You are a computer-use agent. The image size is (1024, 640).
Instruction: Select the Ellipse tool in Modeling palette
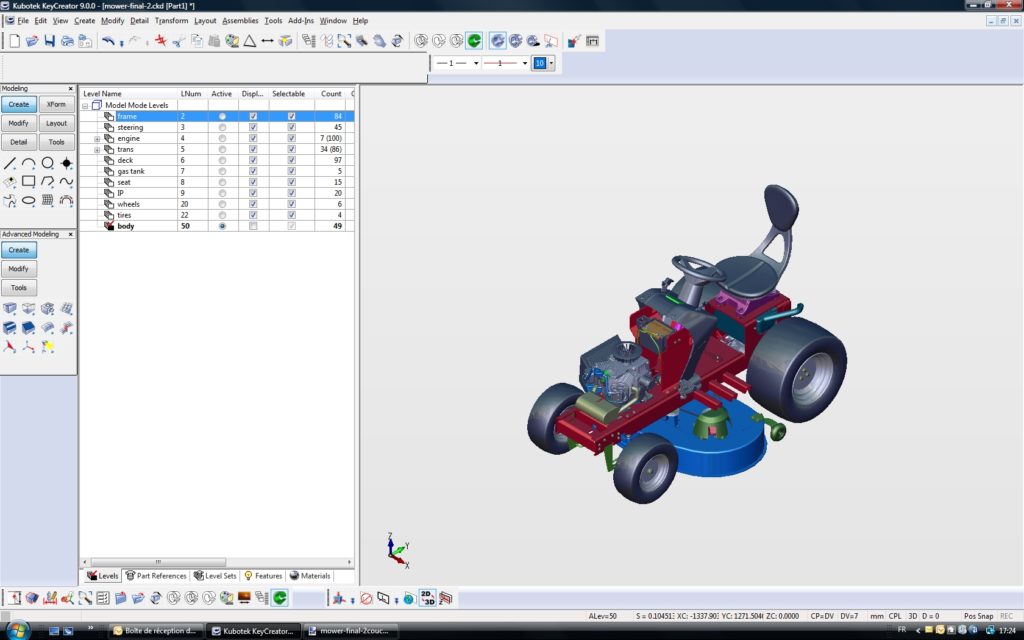[29, 200]
